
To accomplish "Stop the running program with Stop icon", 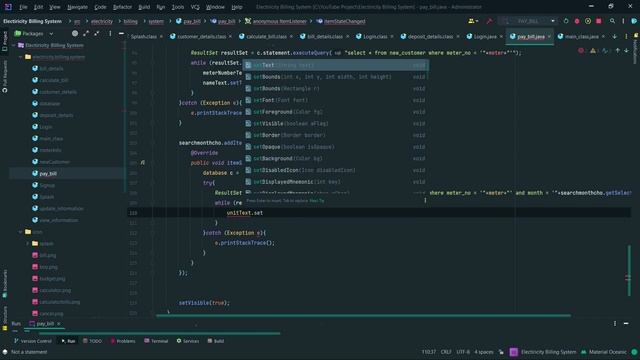I will pyautogui.click(x=599, y=21).
